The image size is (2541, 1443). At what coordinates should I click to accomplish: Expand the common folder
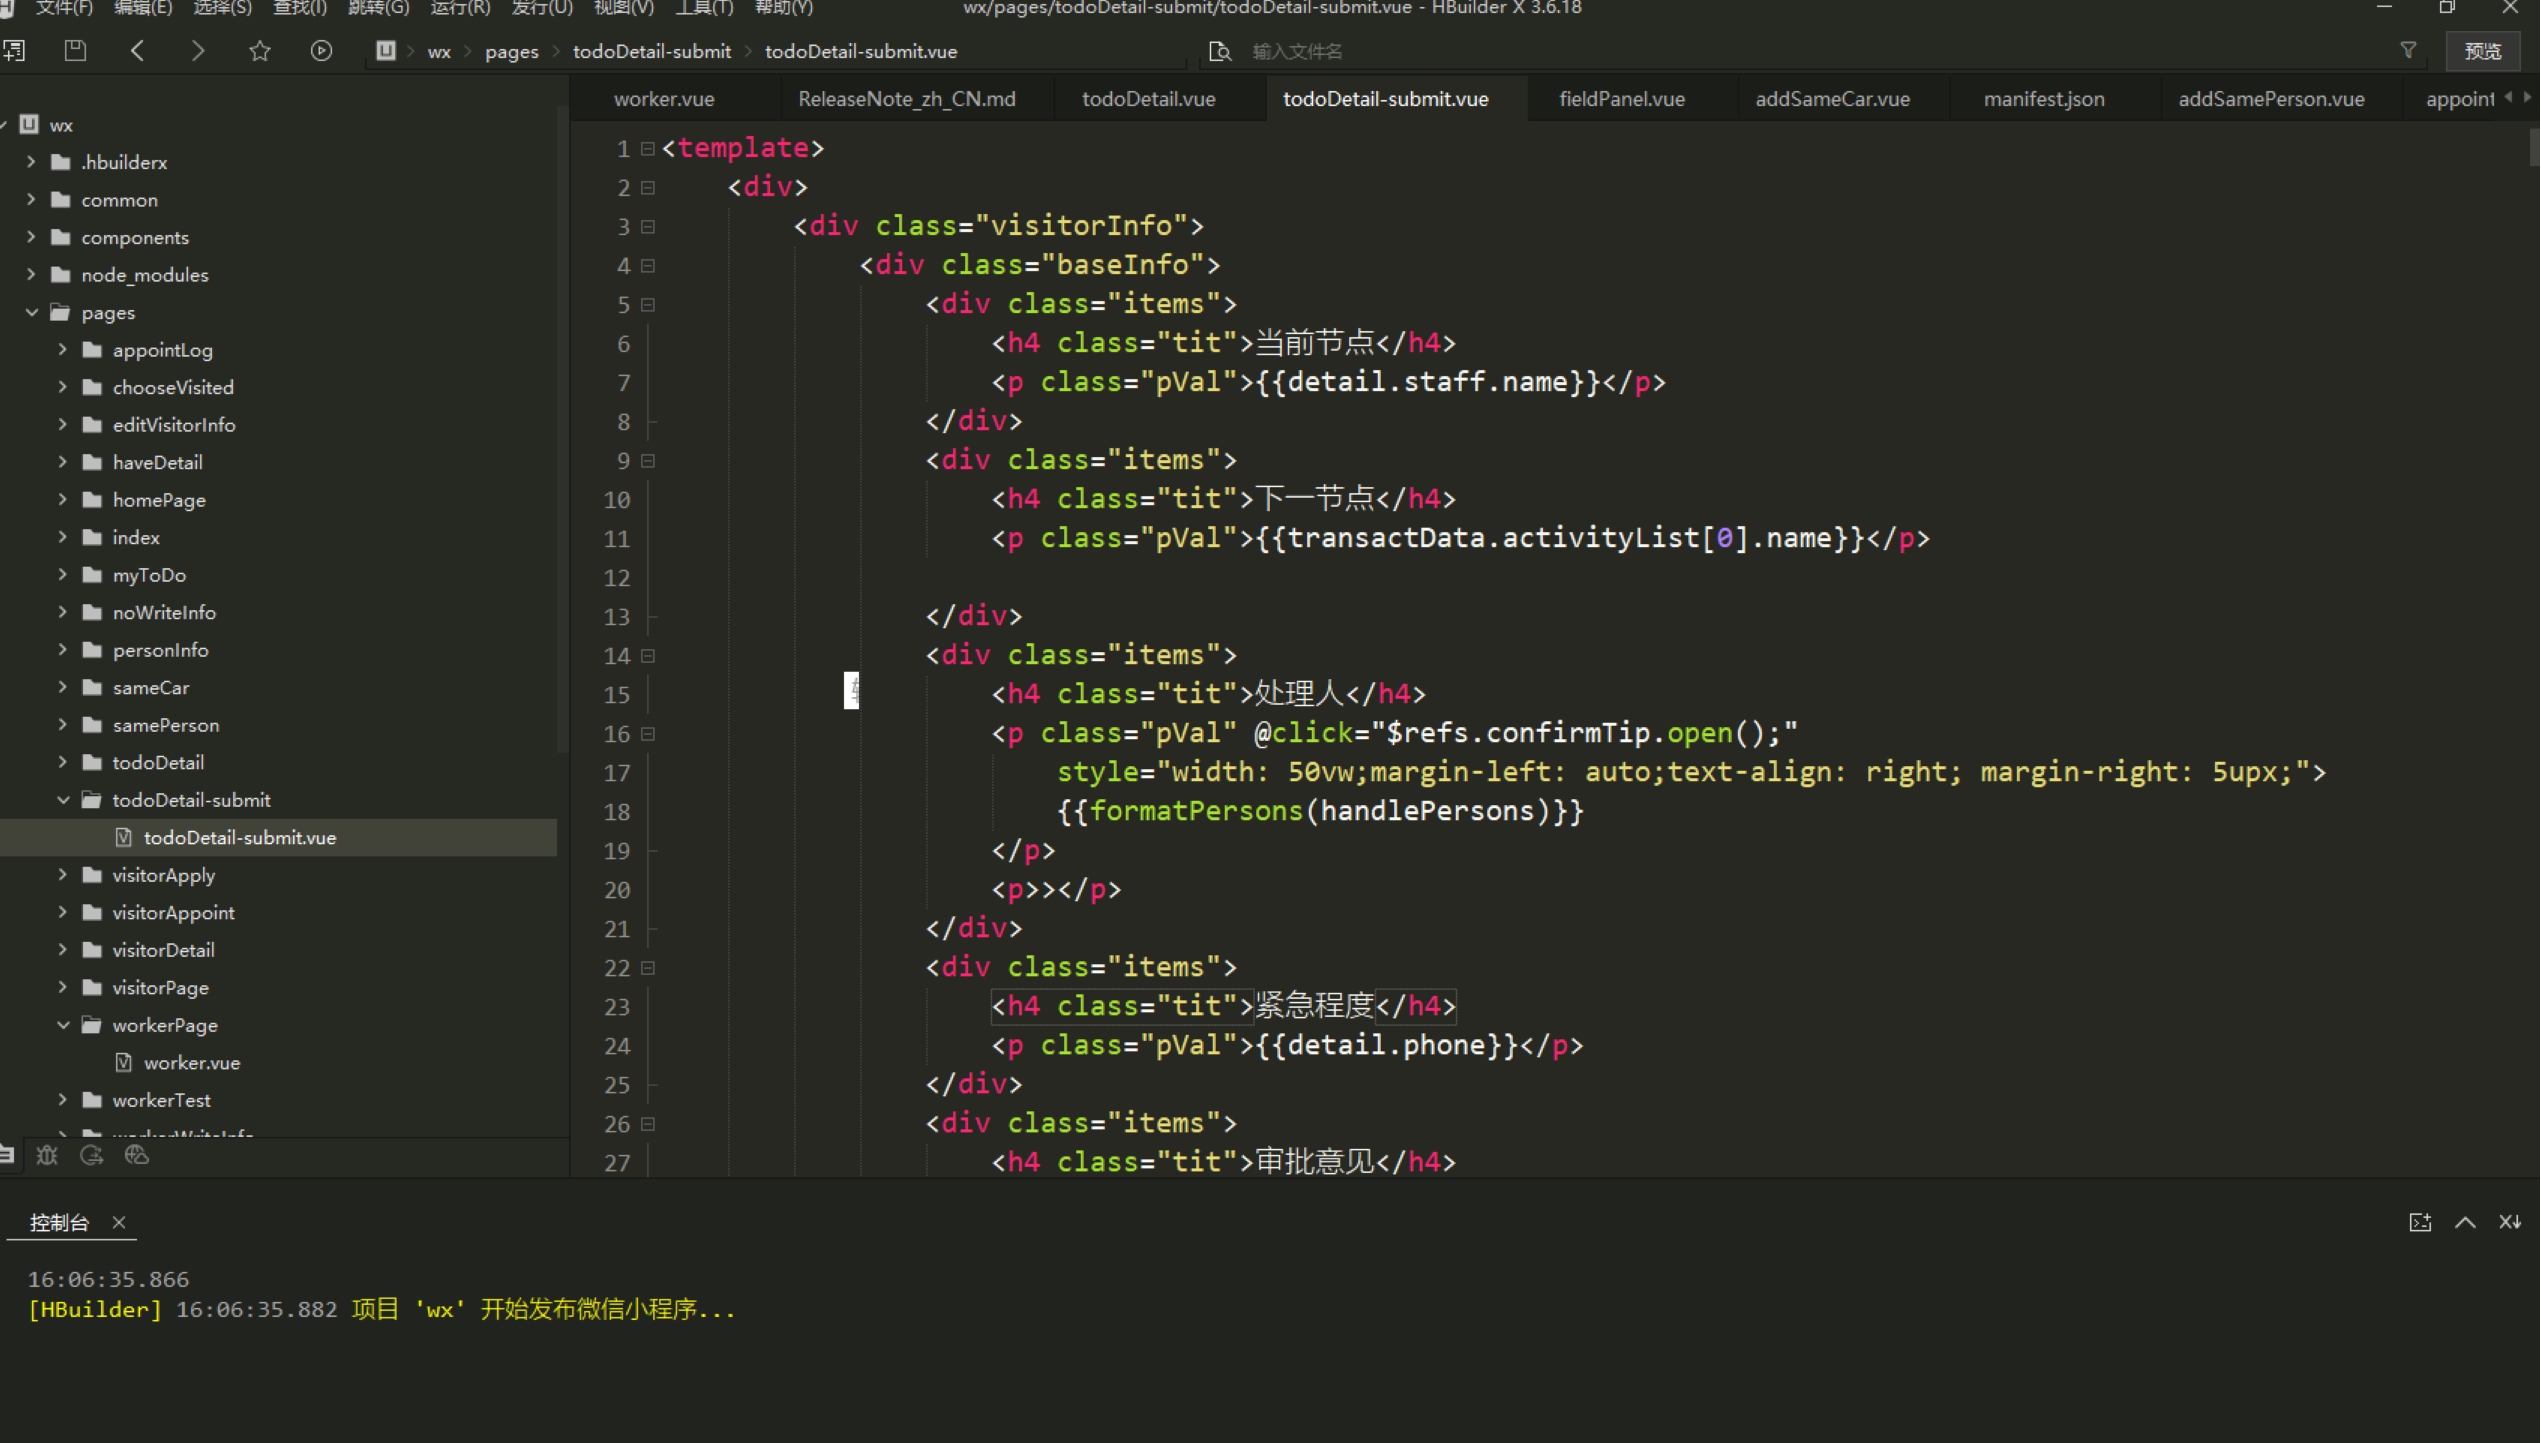pos(31,199)
